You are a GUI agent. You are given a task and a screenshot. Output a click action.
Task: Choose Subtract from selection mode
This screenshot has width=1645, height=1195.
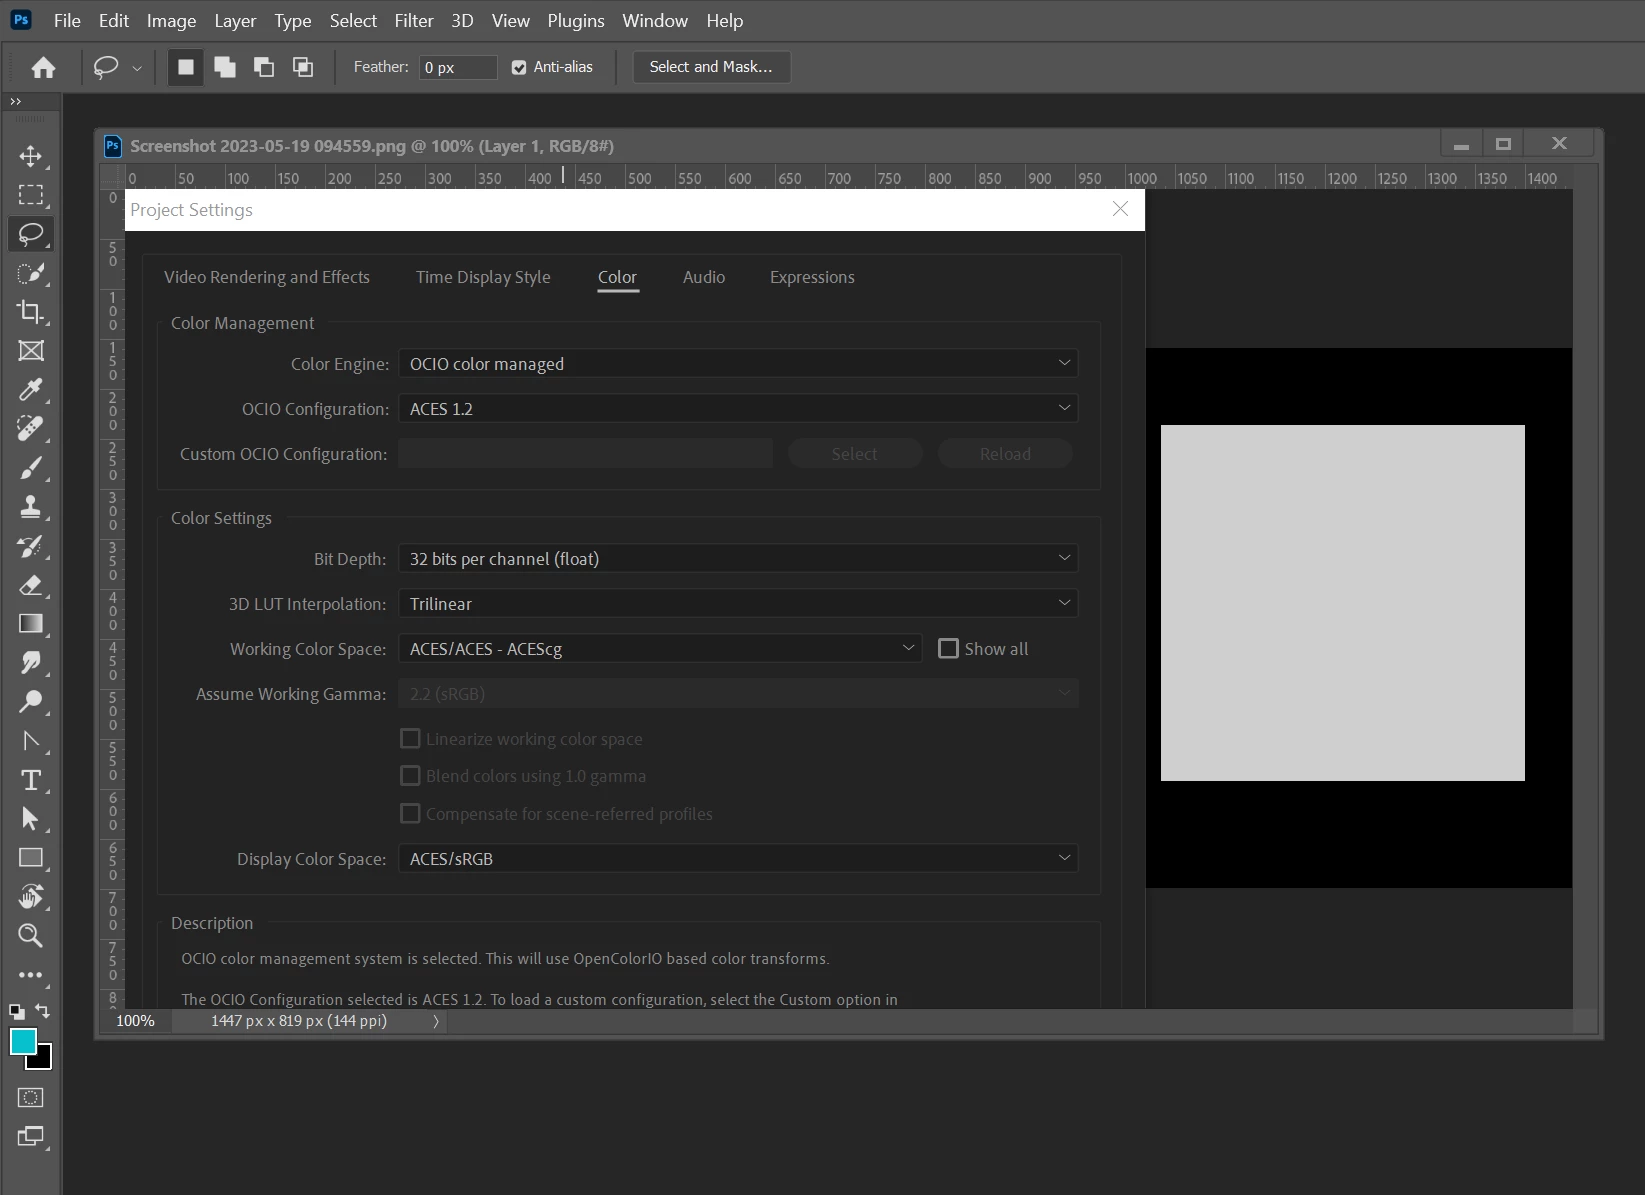pyautogui.click(x=264, y=67)
